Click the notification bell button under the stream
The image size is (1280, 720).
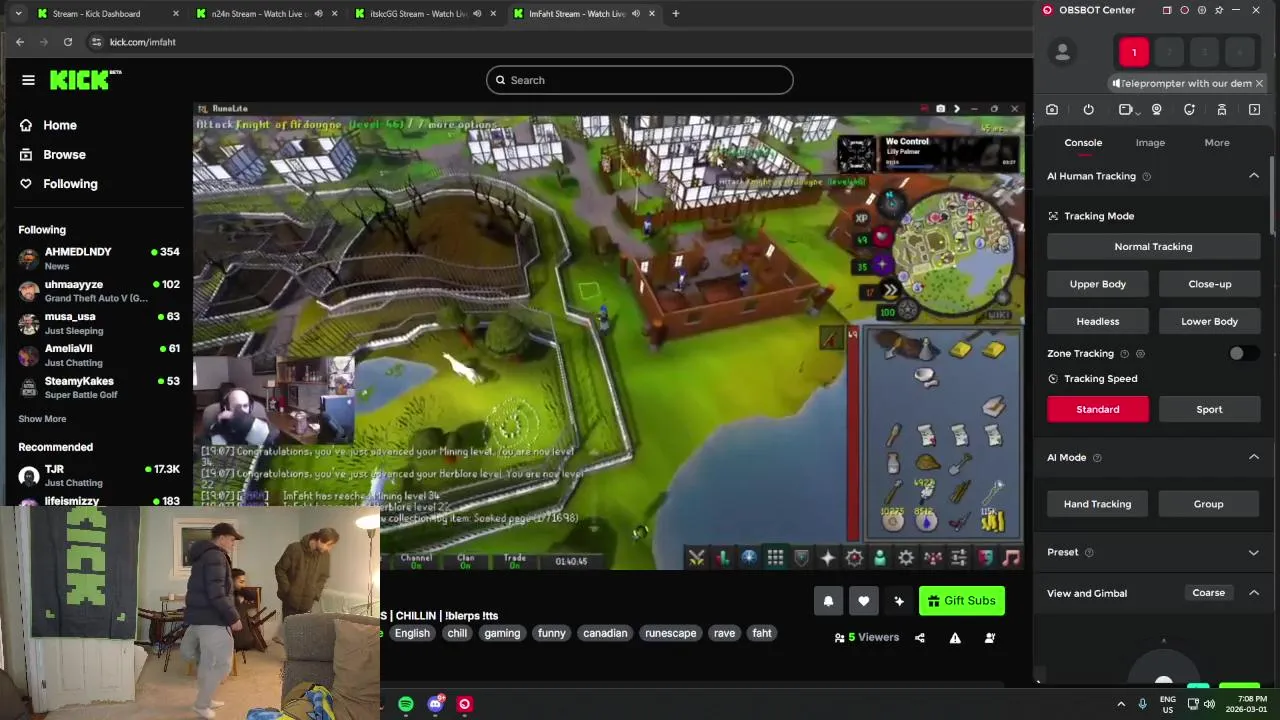(828, 601)
